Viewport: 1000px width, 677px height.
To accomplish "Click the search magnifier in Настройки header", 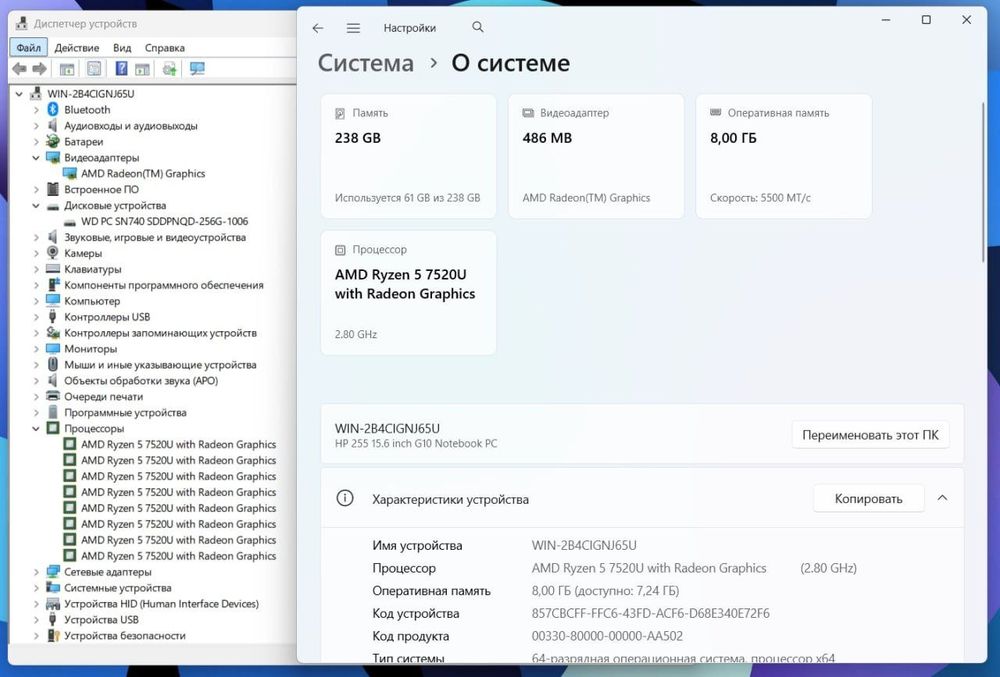I will click(x=478, y=27).
